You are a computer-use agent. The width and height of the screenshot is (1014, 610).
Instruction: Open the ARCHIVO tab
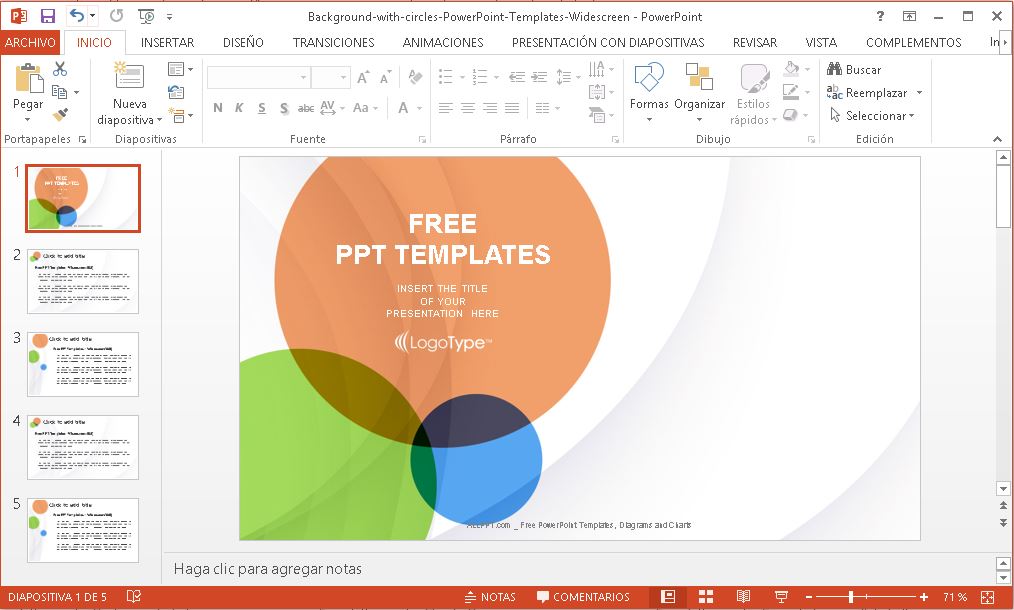tap(30, 42)
